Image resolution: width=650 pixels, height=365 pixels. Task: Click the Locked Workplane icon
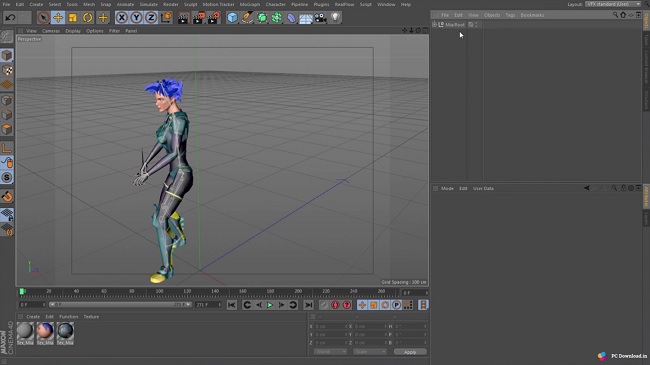click(7, 214)
